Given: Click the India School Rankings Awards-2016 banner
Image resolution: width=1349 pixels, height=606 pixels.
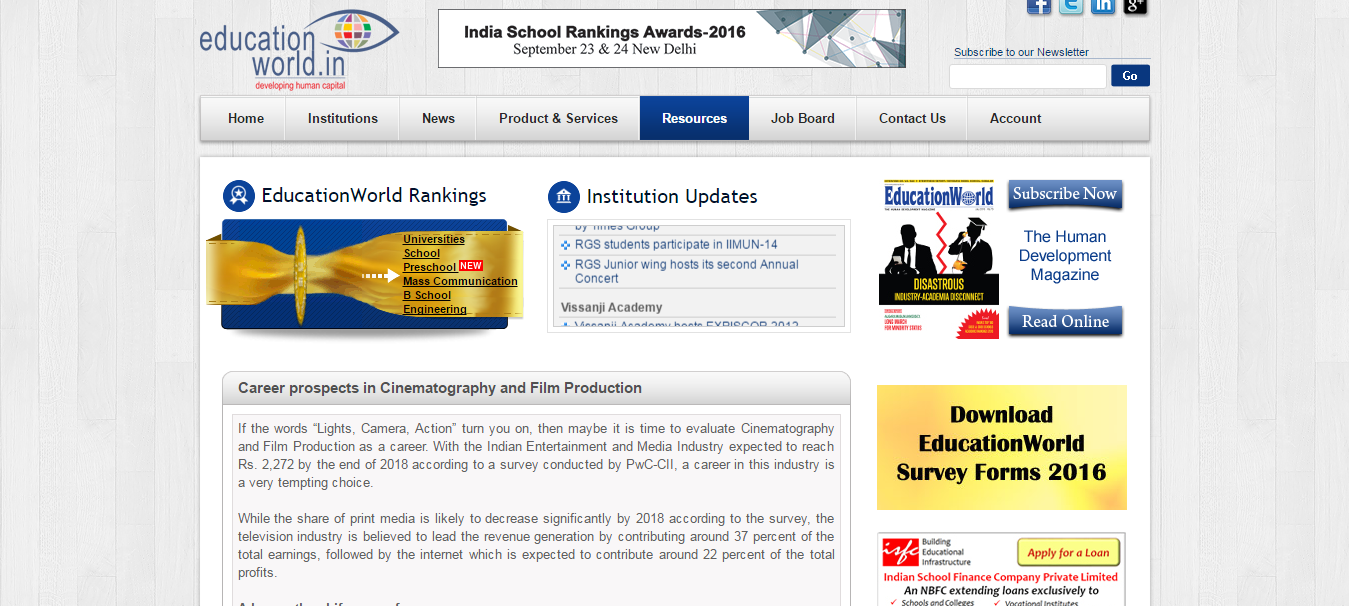Looking at the screenshot, I should 672,39.
